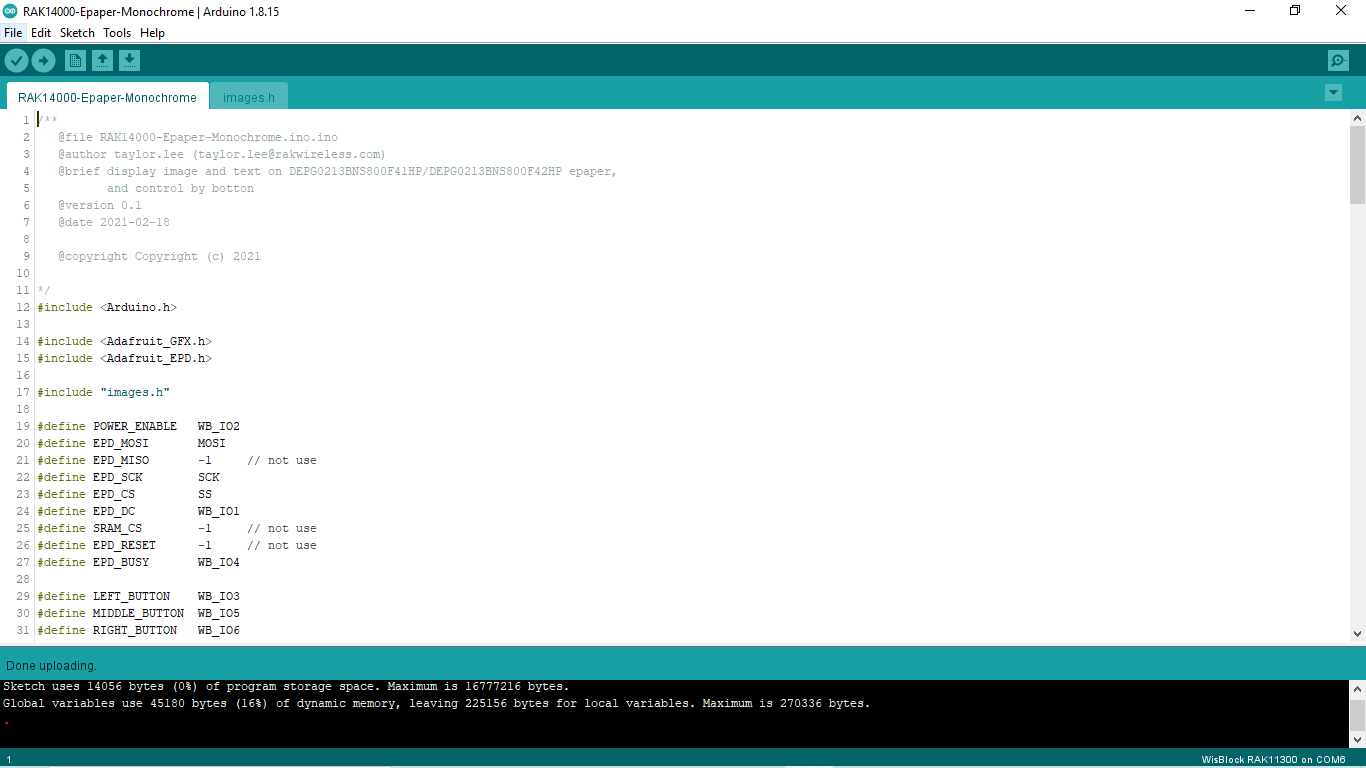Click the line number indicator '1' in the status bar
Viewport: 1366px width, 768px height.
tap(9, 760)
